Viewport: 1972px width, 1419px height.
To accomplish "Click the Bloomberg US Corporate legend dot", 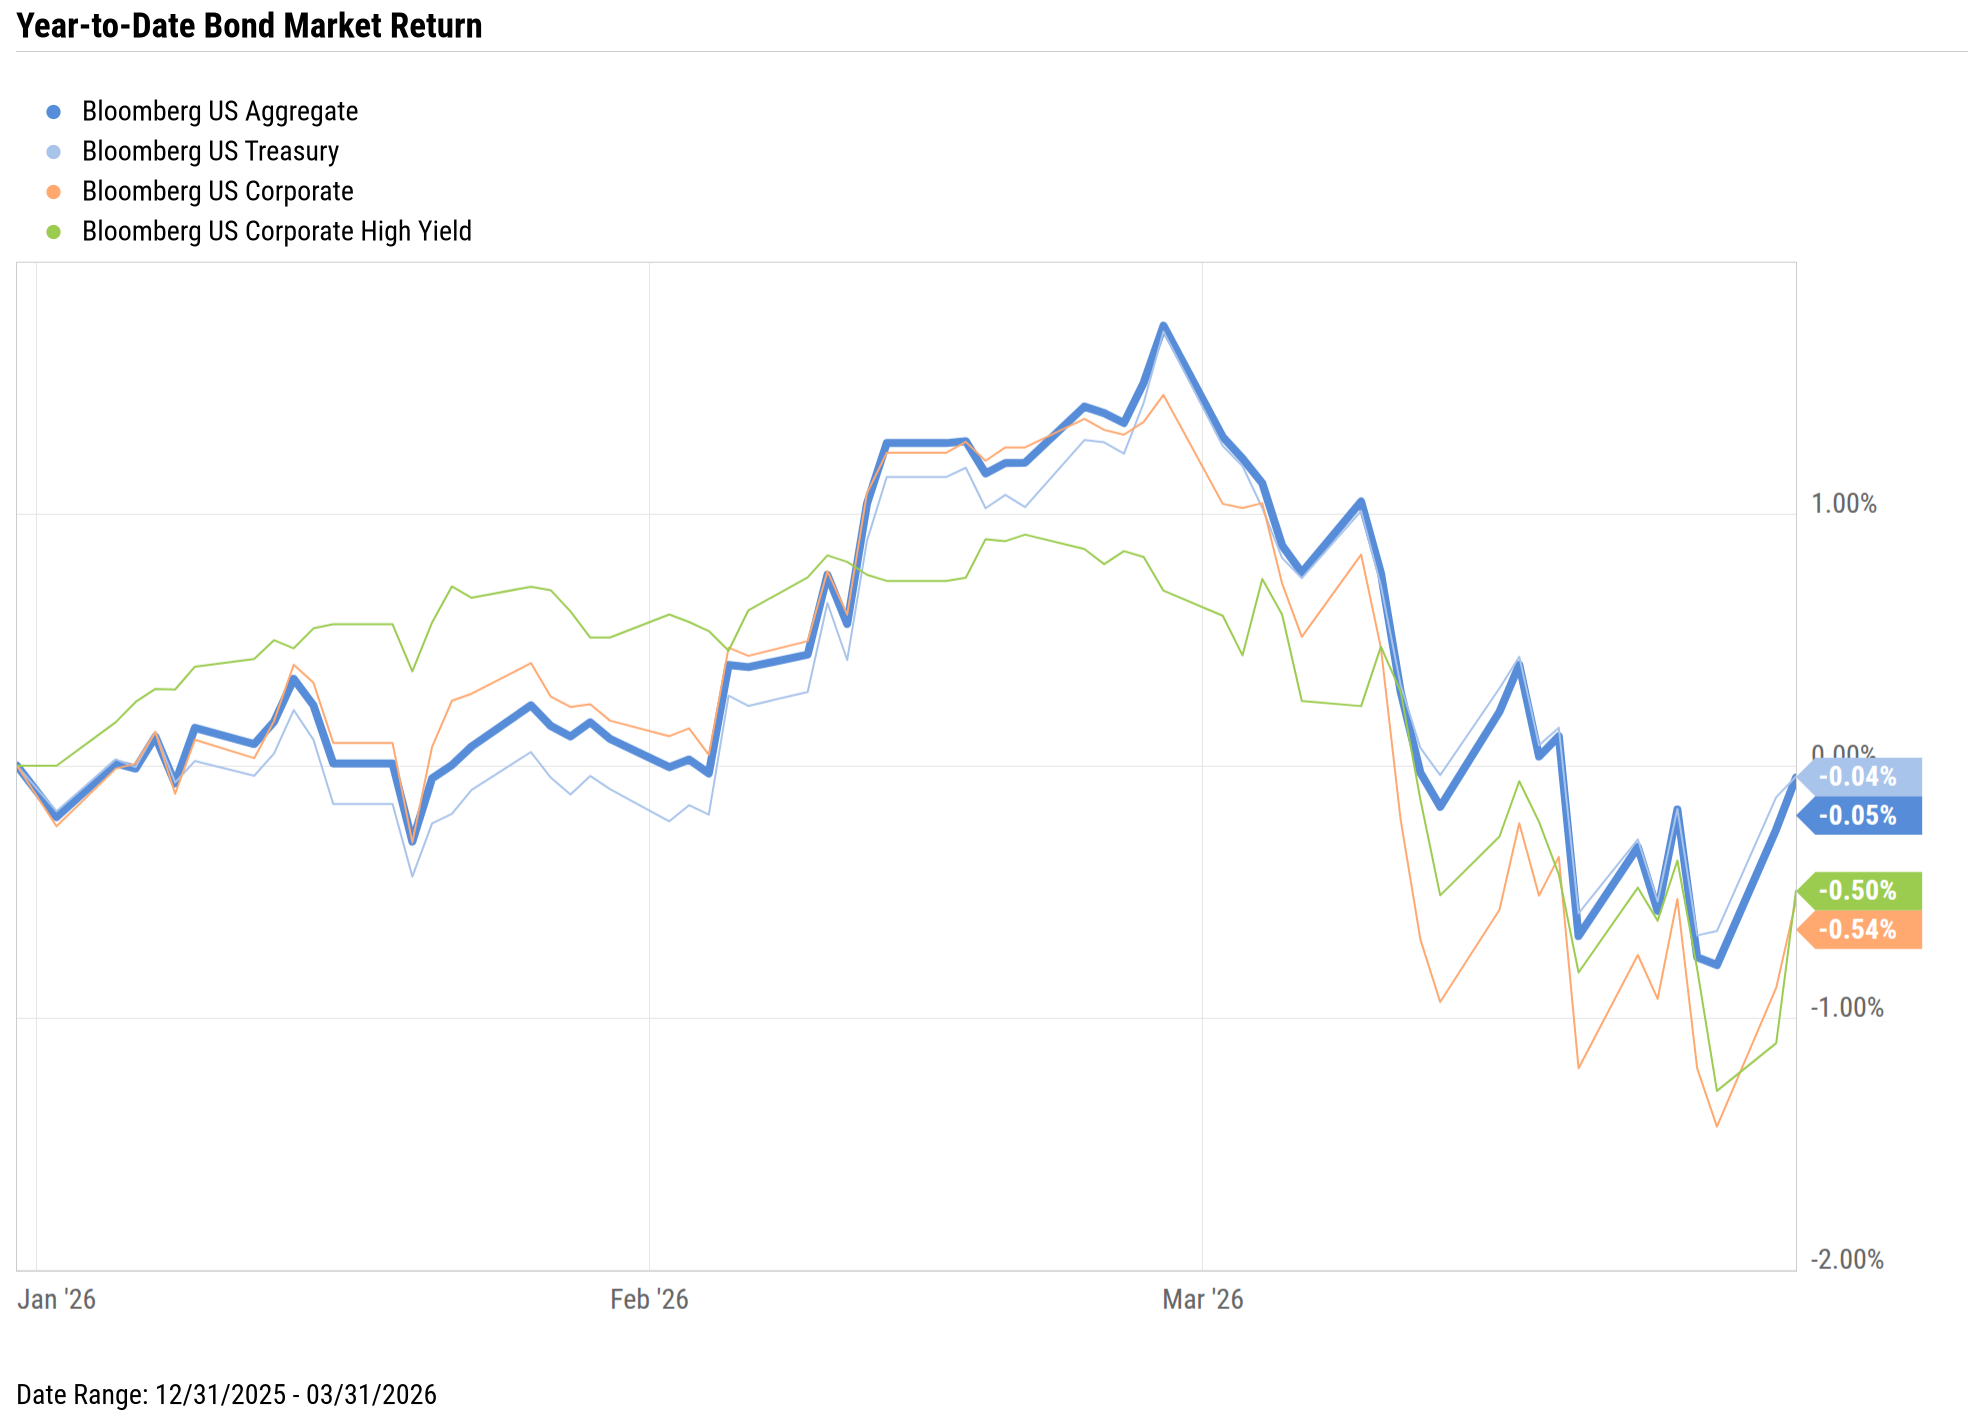I will [54, 192].
